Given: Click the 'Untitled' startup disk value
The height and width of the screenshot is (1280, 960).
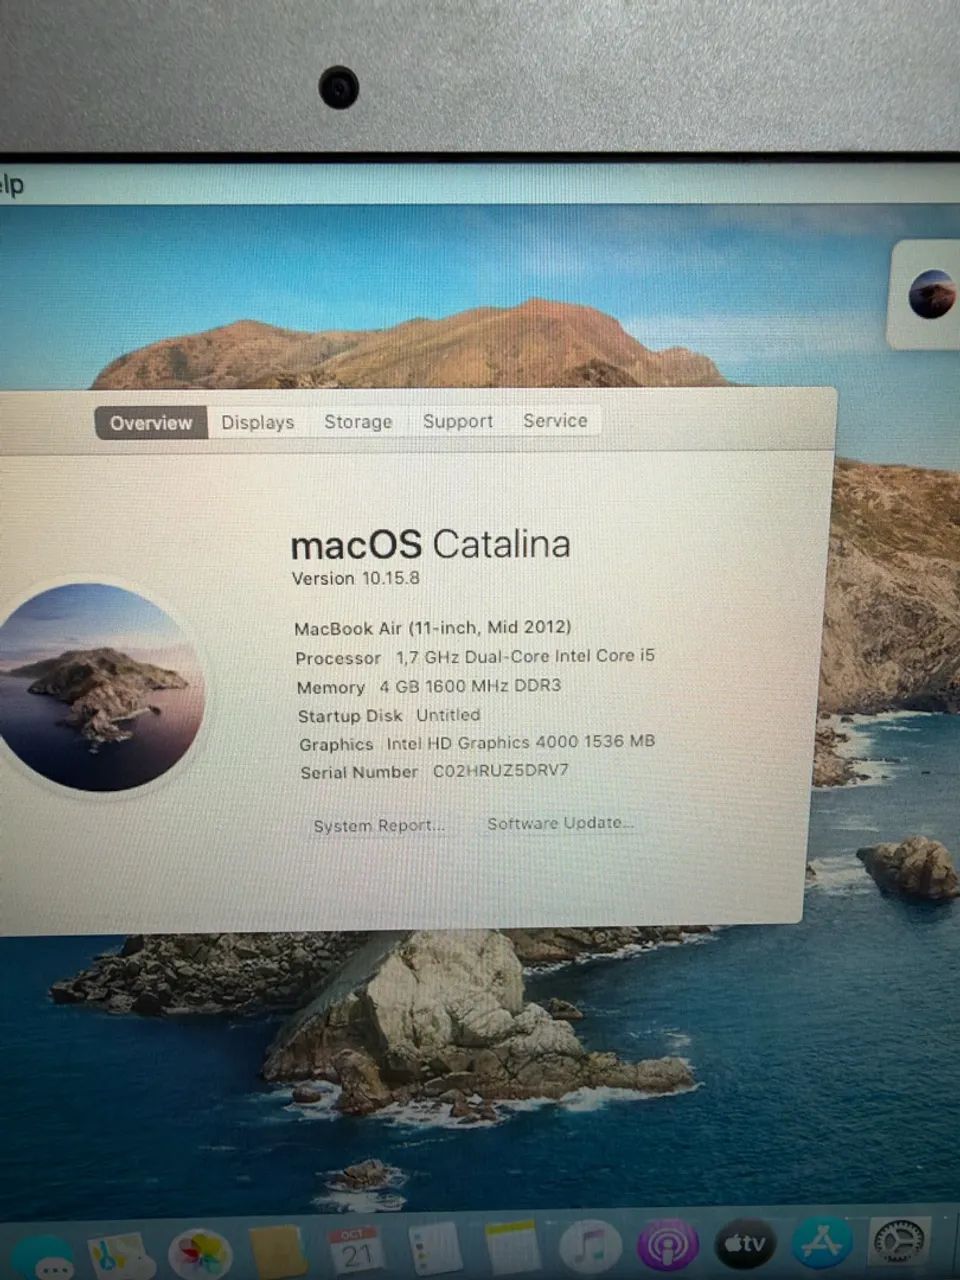Looking at the screenshot, I should [x=448, y=715].
